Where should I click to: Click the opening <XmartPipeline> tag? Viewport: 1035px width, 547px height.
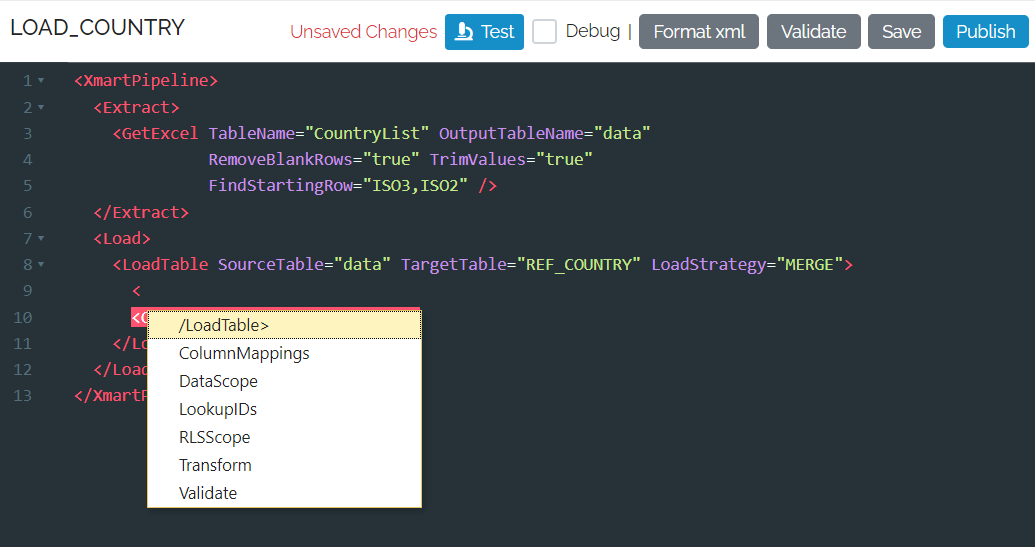click(146, 80)
